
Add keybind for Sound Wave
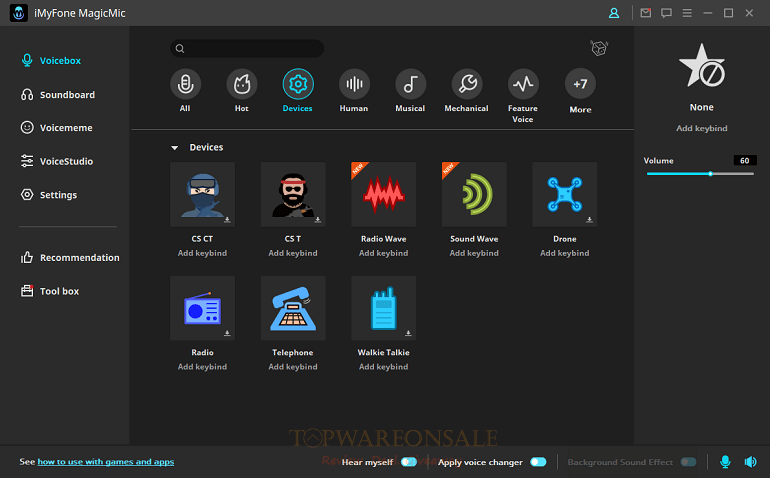click(474, 253)
